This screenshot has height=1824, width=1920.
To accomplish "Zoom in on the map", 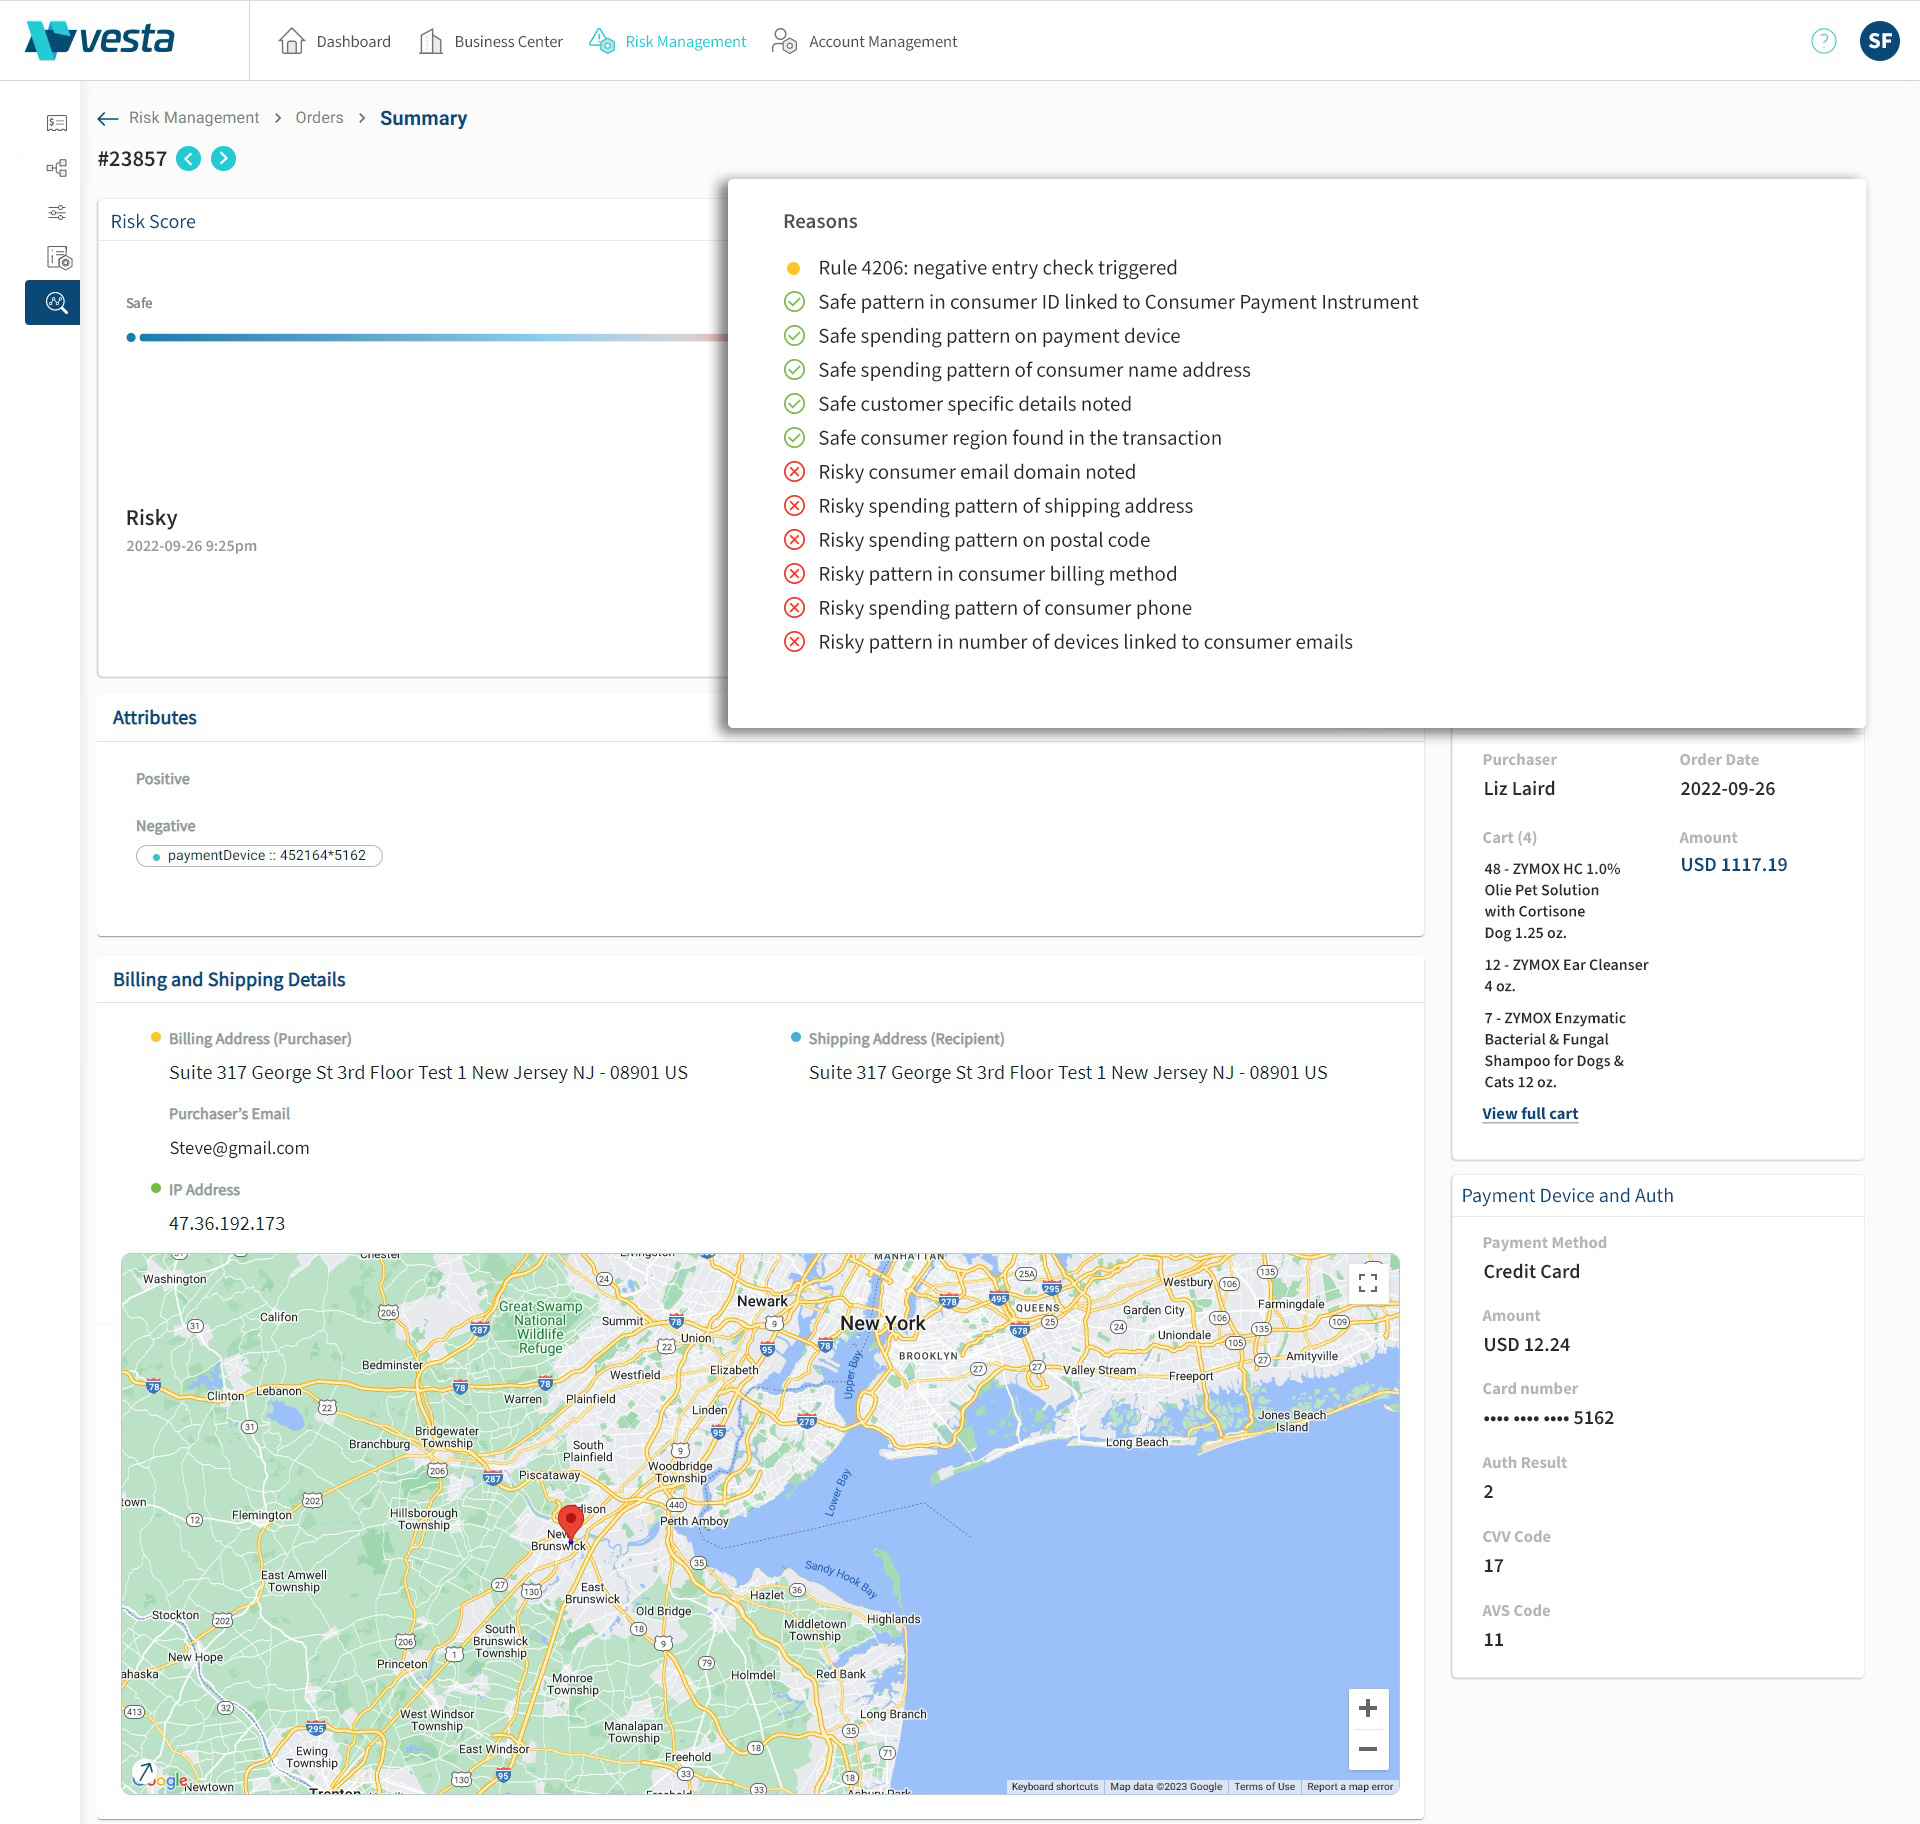I will (x=1367, y=1709).
